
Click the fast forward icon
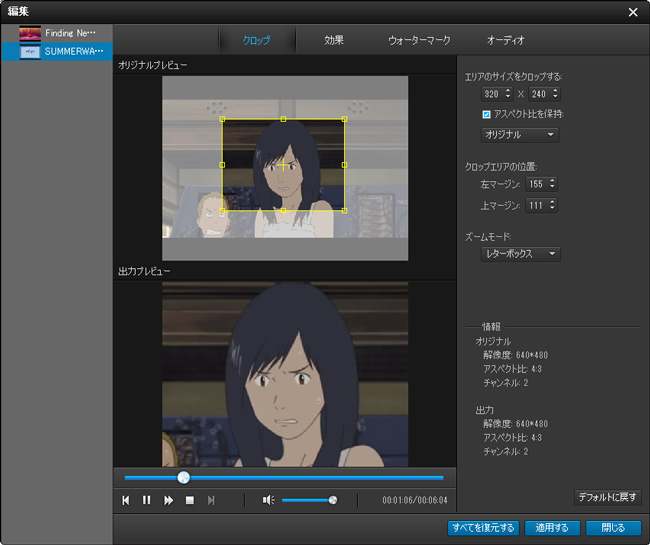point(168,500)
